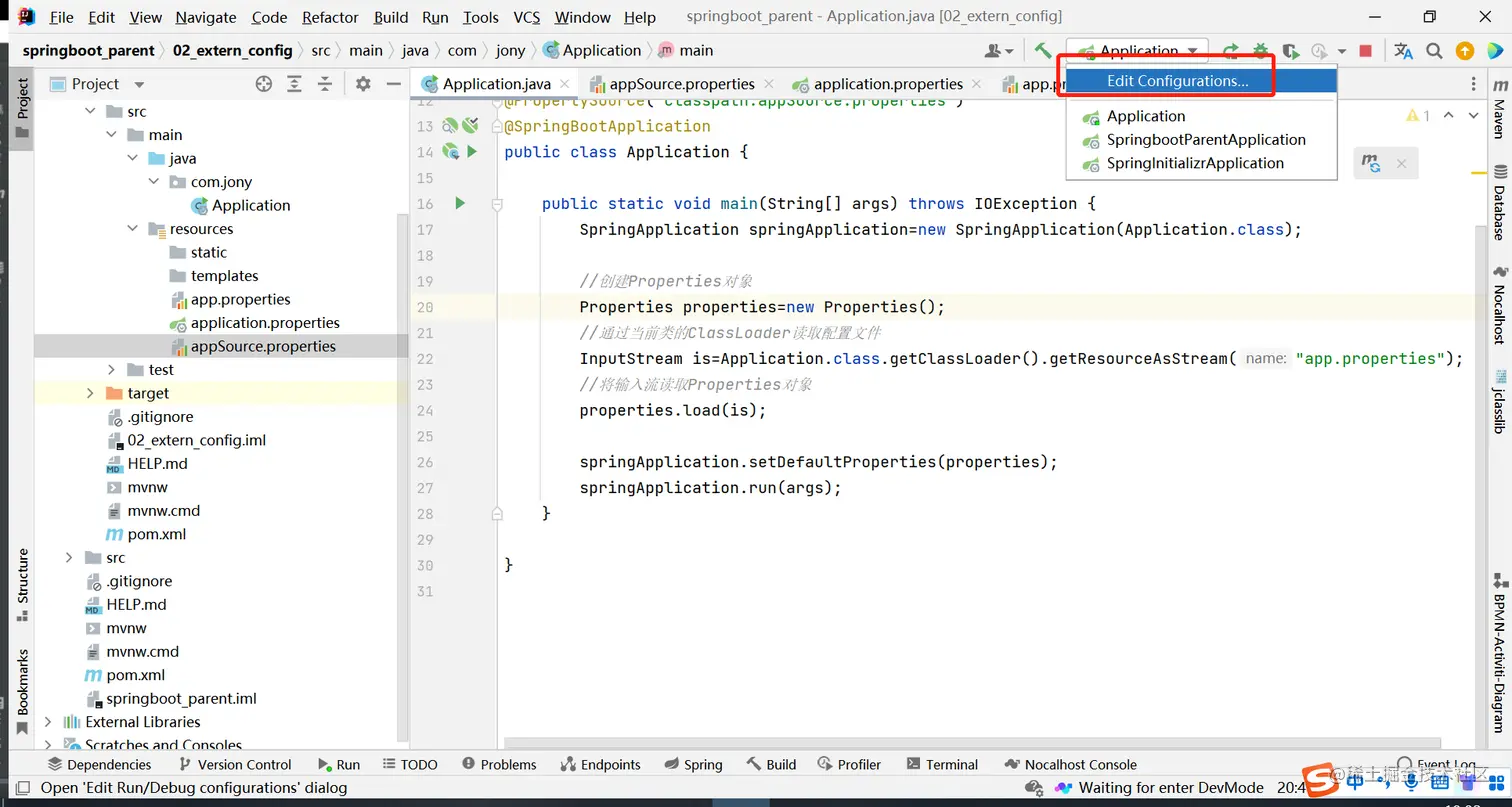The height and width of the screenshot is (807, 1512).
Task: Open the Application run configuration dropdown
Action: tap(1138, 51)
